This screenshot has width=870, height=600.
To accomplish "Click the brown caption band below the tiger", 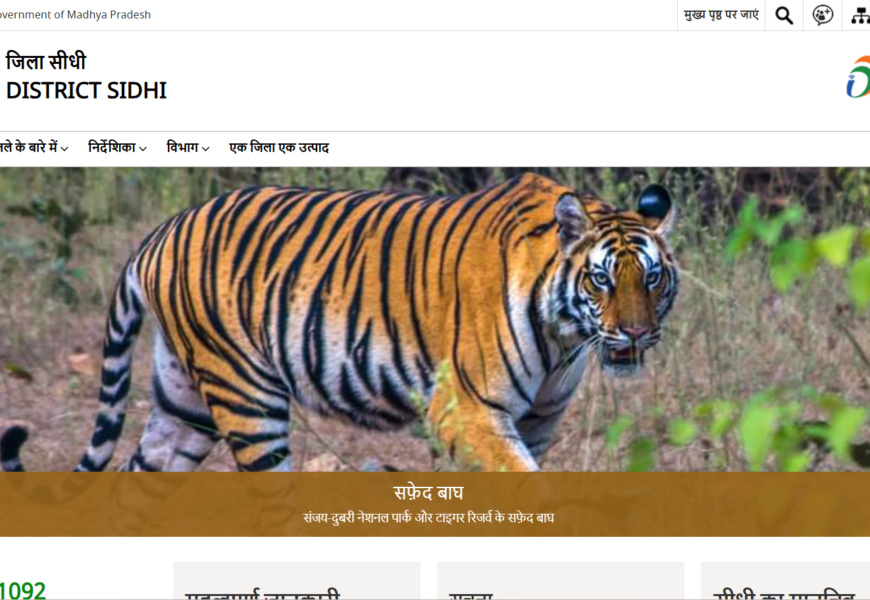I will pyautogui.click(x=435, y=504).
